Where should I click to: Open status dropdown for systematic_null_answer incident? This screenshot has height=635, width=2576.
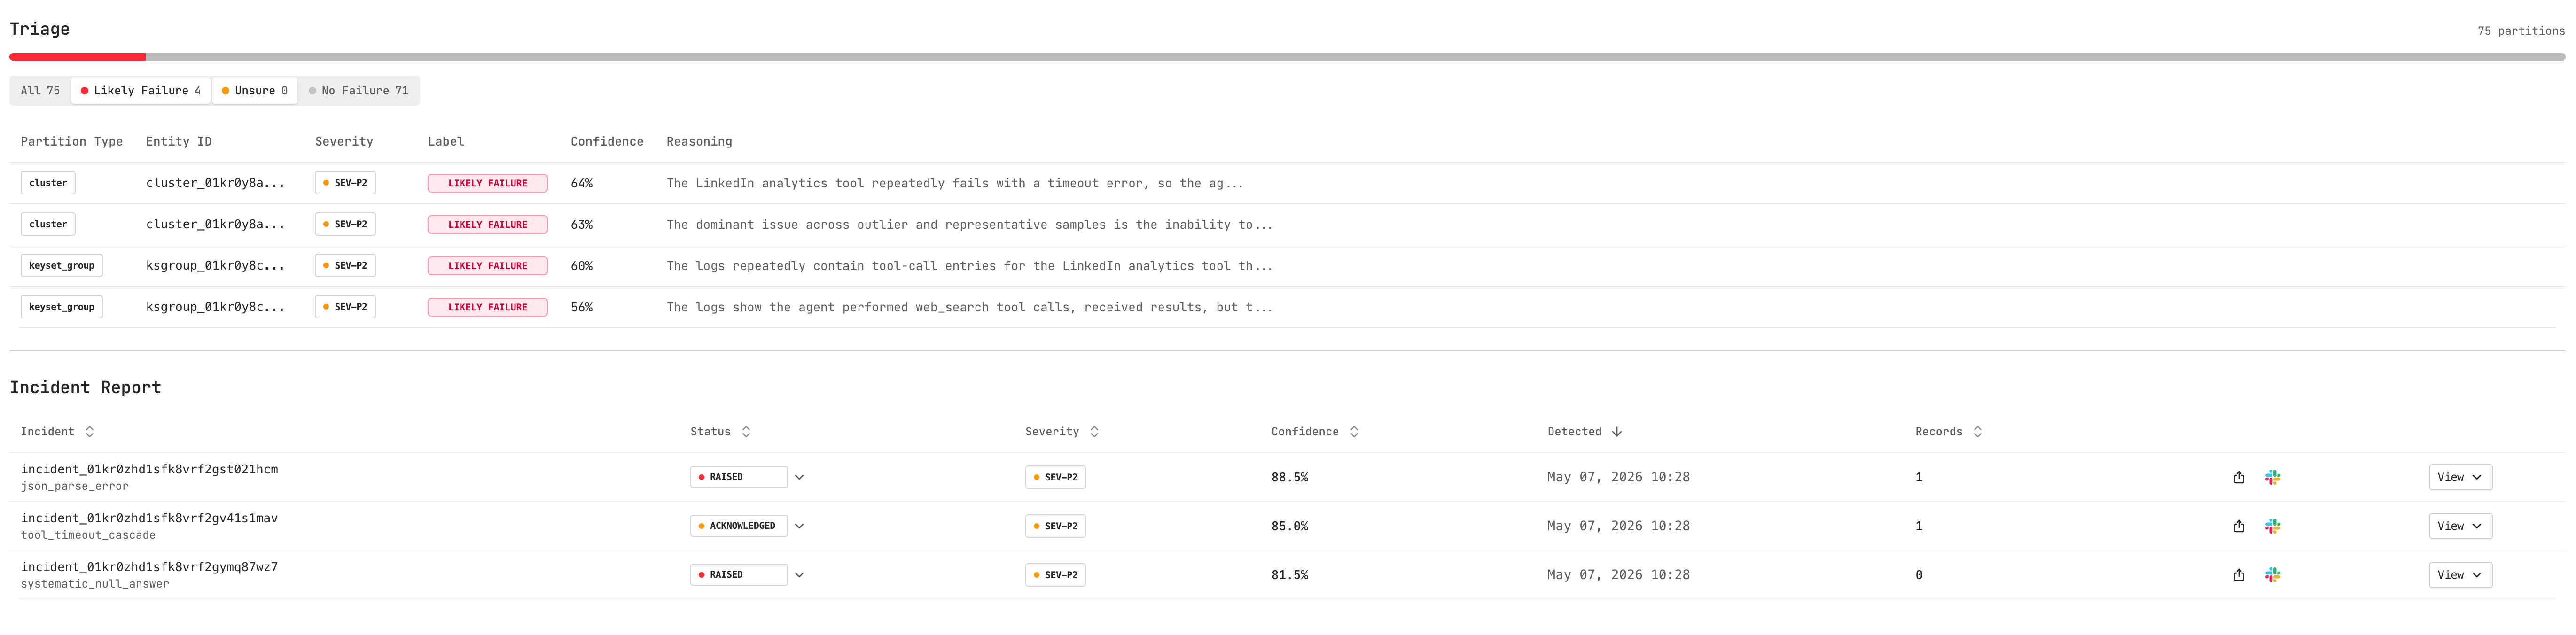coord(799,575)
